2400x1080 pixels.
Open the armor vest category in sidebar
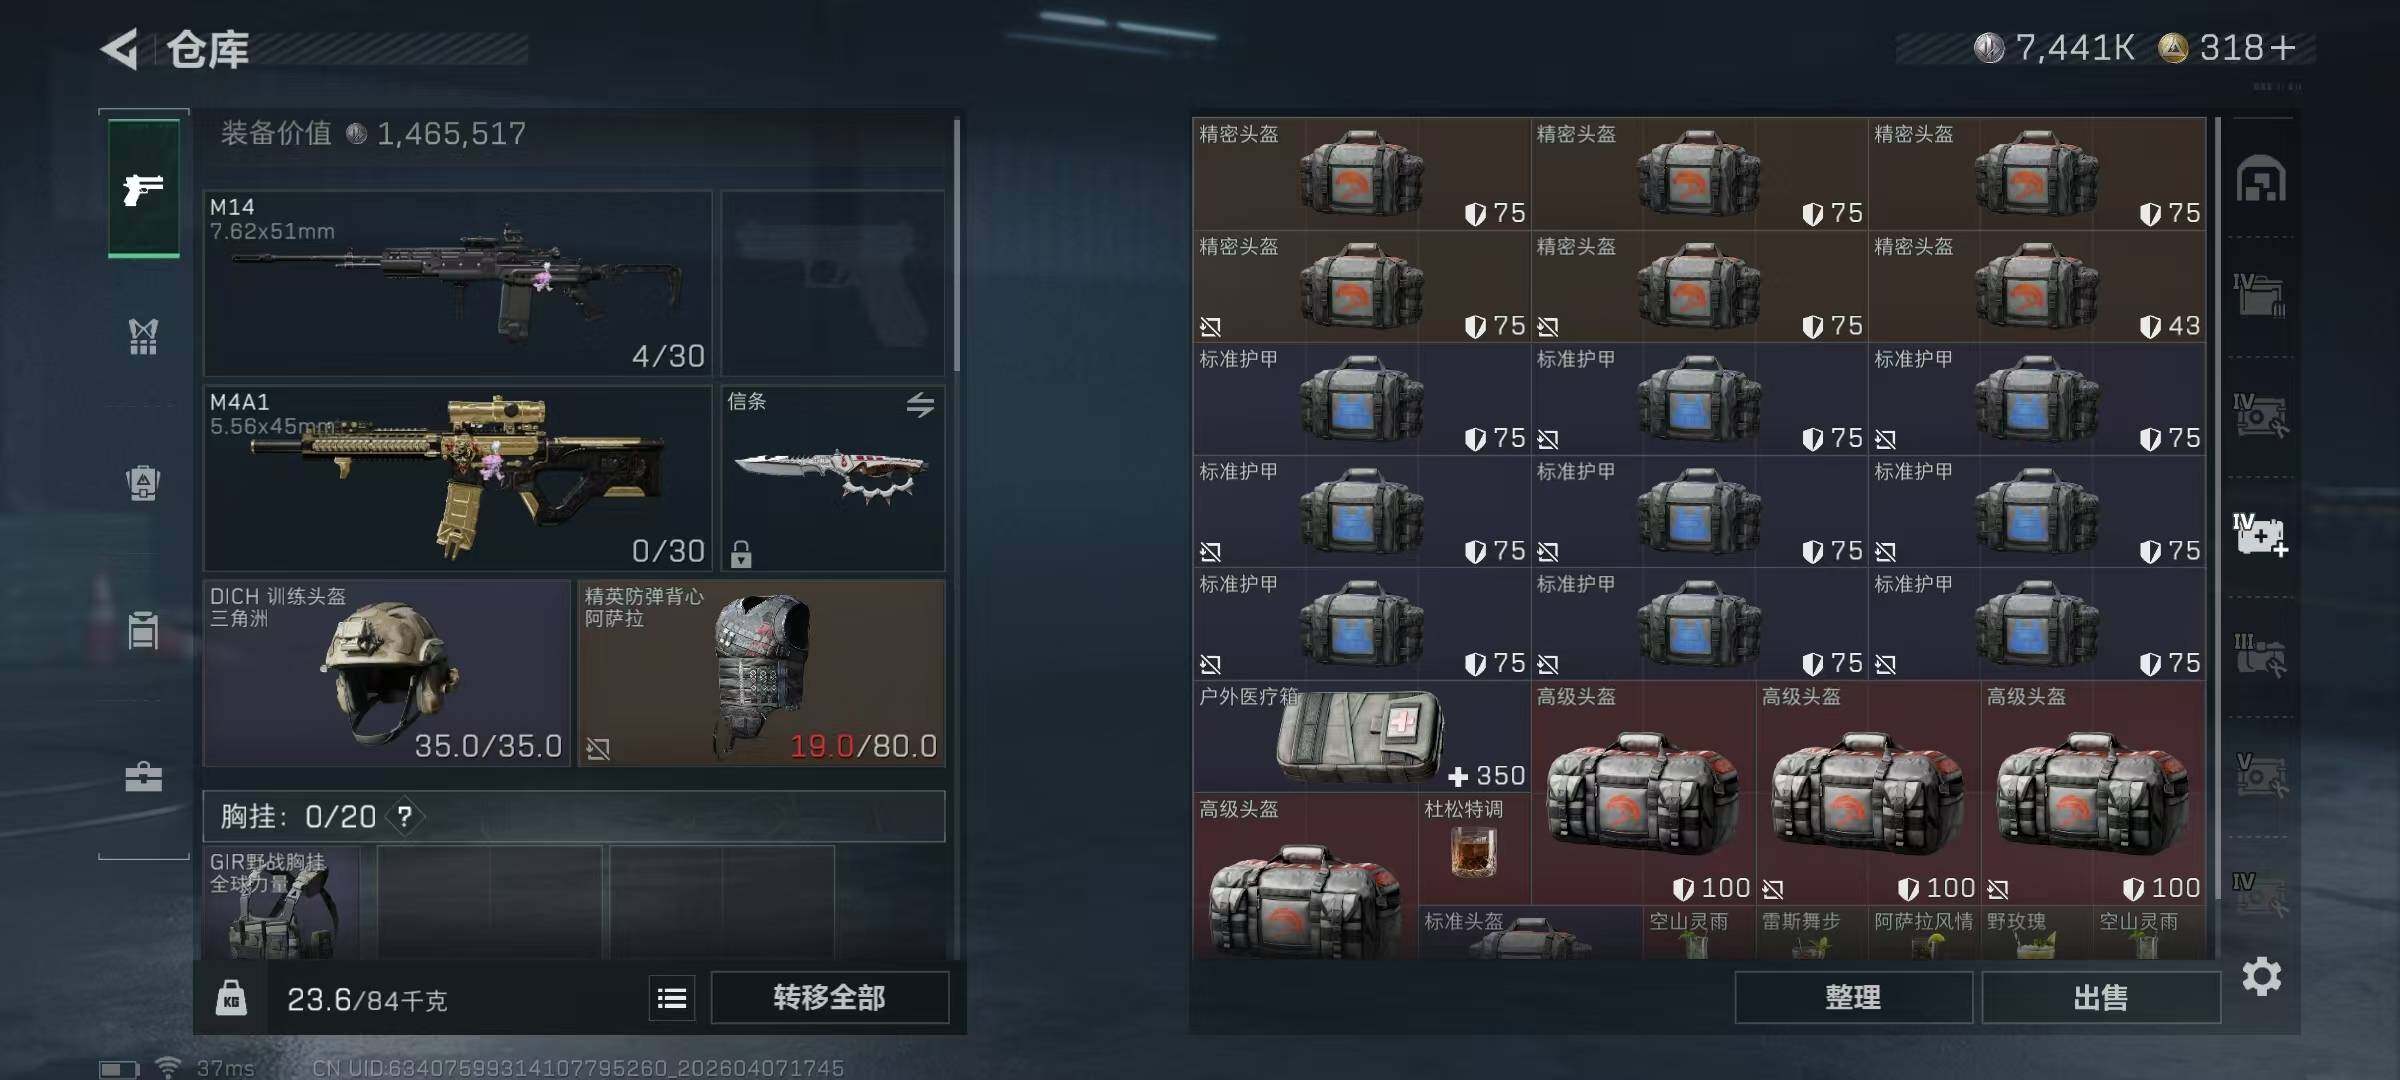pos(143,336)
